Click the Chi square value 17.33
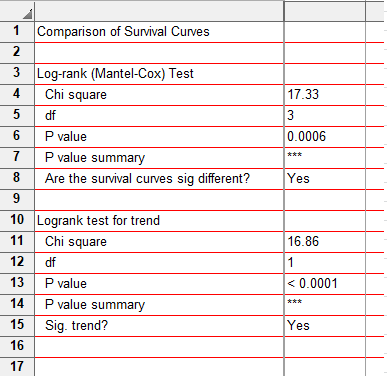The image size is (387, 376). (325, 95)
